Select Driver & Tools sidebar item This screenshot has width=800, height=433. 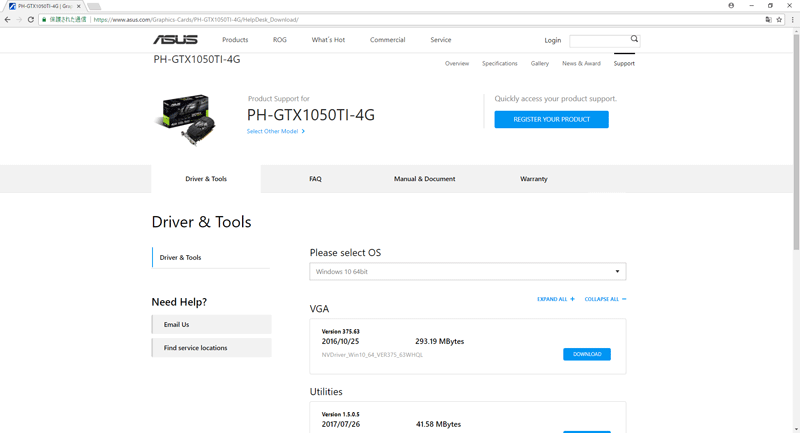click(x=211, y=258)
